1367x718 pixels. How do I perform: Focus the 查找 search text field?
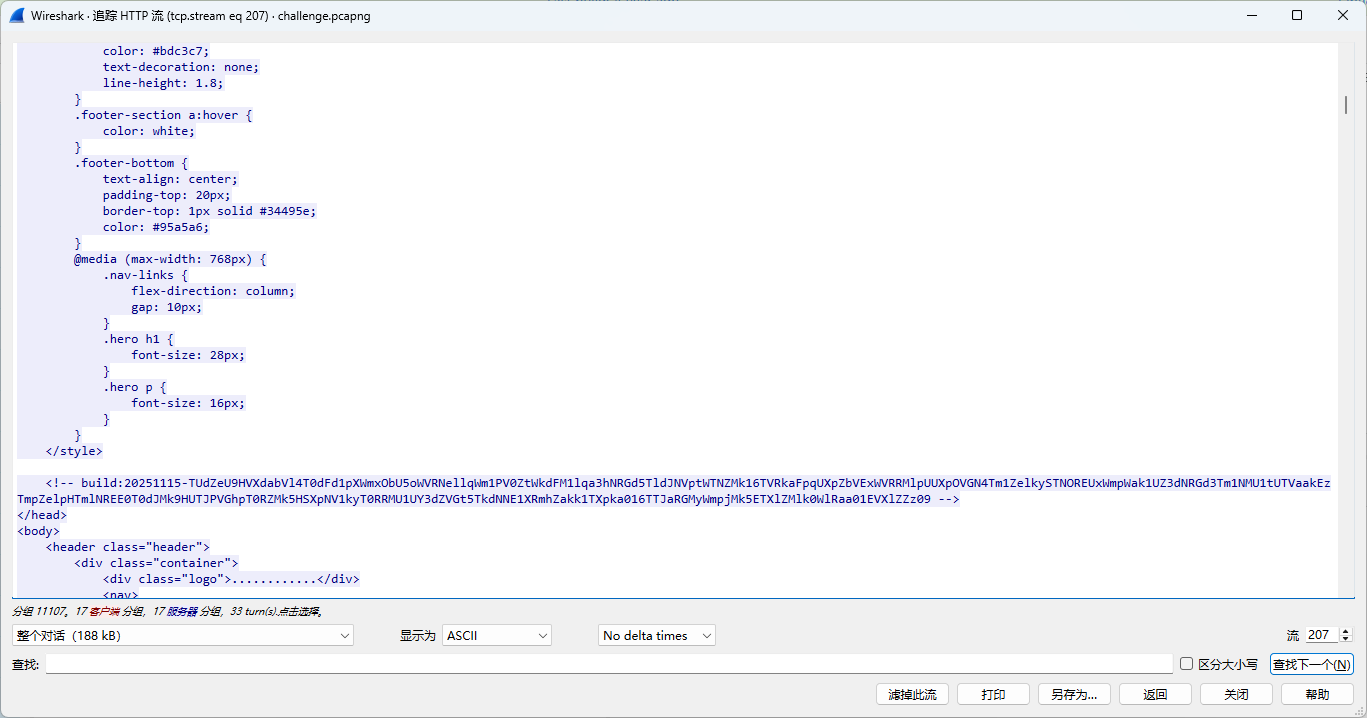pos(608,664)
